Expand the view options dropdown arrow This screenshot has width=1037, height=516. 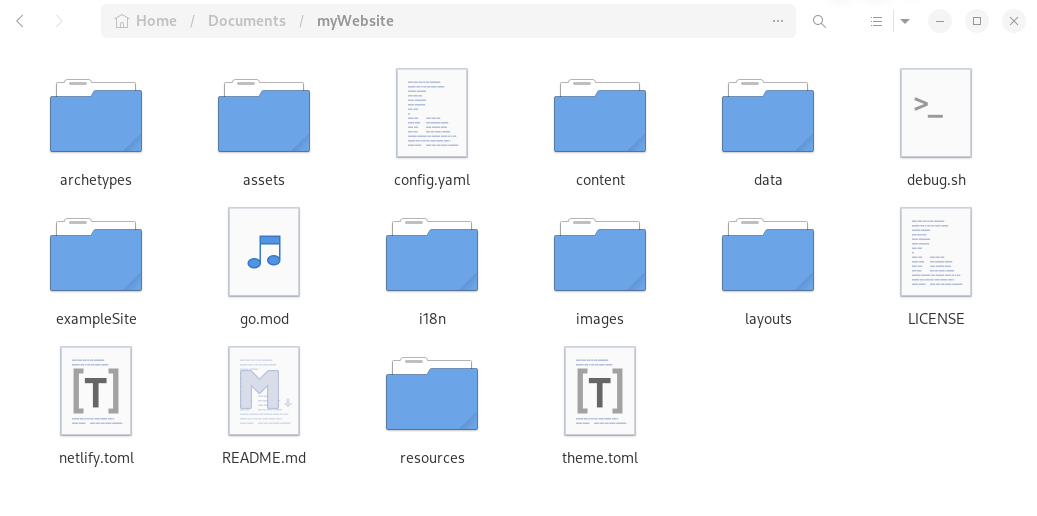(x=904, y=21)
